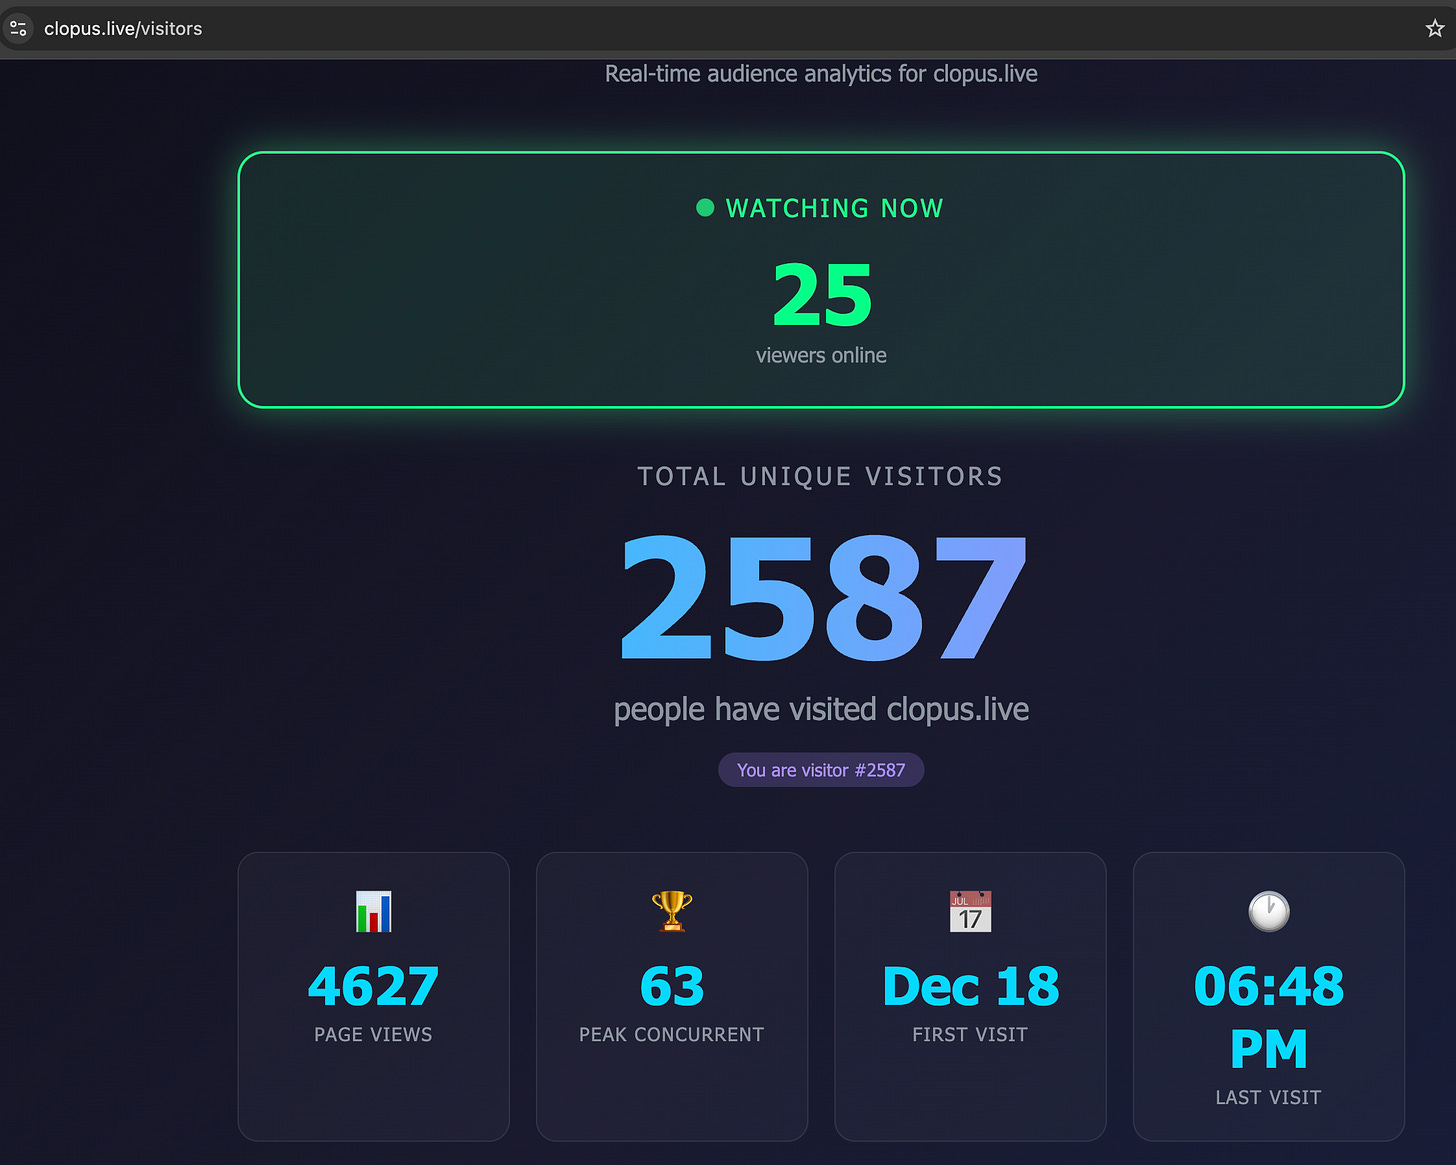
Task: Click the Dec 18 date value
Action: click(x=970, y=987)
